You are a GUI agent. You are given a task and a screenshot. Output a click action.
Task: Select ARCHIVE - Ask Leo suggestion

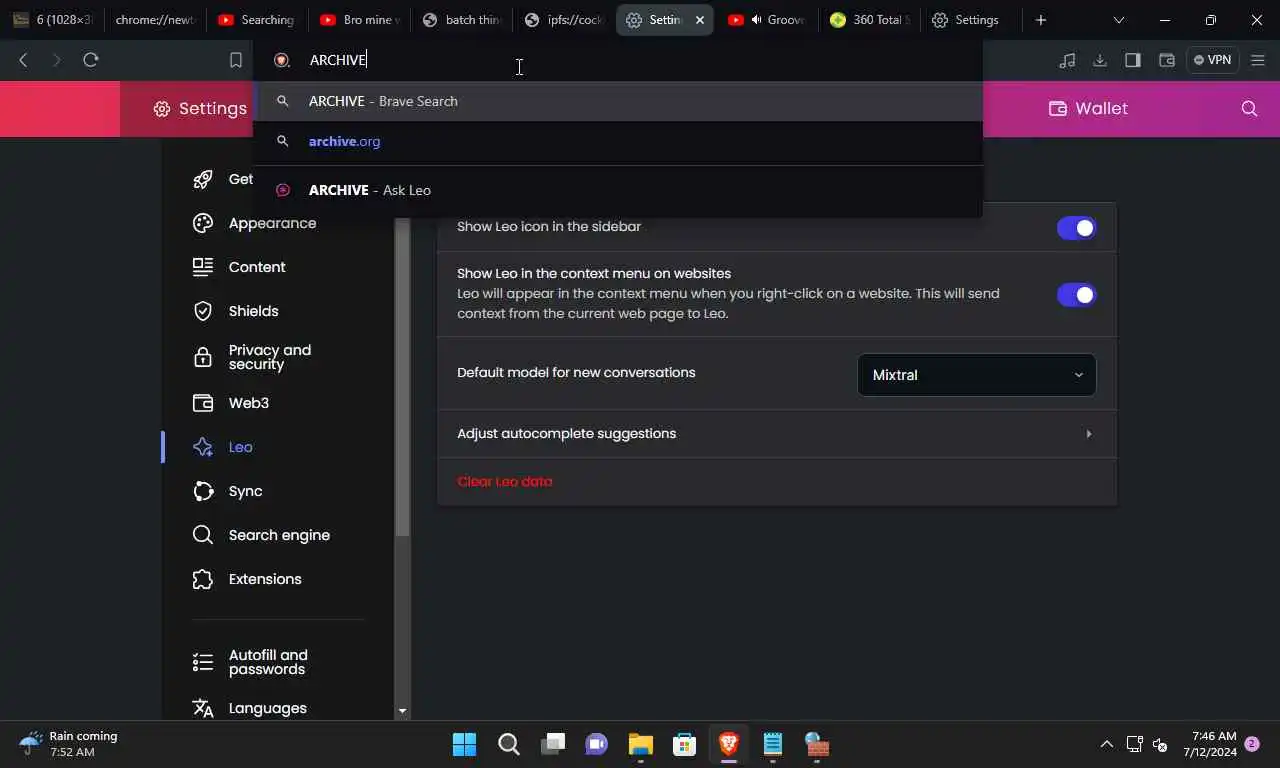(x=618, y=190)
